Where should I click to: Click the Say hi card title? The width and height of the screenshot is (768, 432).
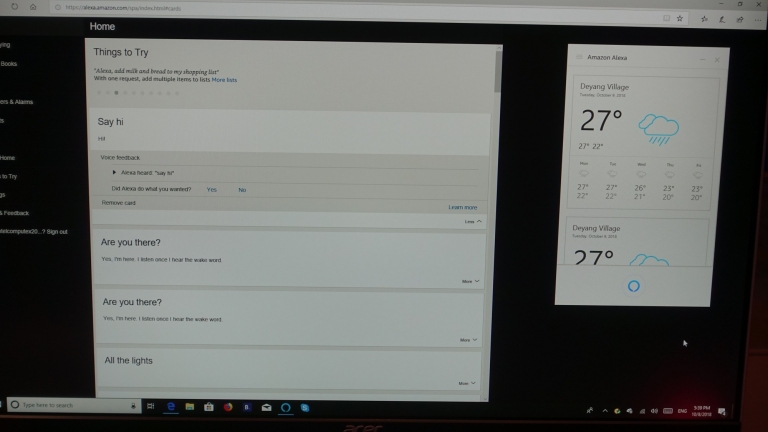tap(110, 122)
